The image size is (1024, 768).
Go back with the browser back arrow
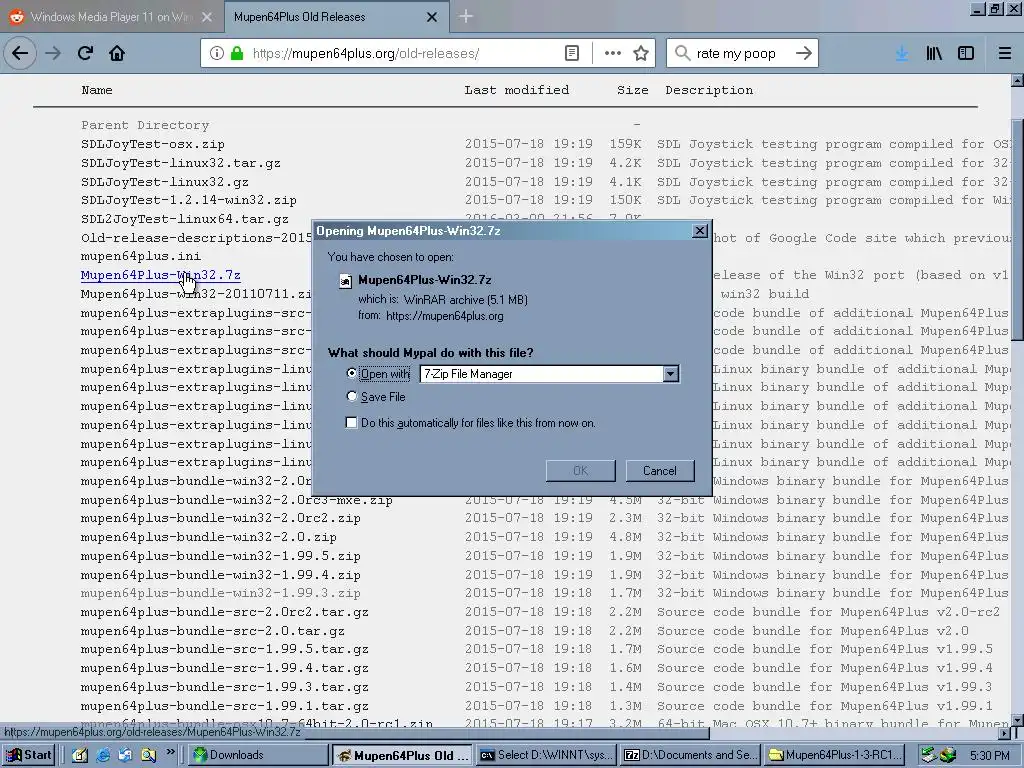[x=20, y=53]
